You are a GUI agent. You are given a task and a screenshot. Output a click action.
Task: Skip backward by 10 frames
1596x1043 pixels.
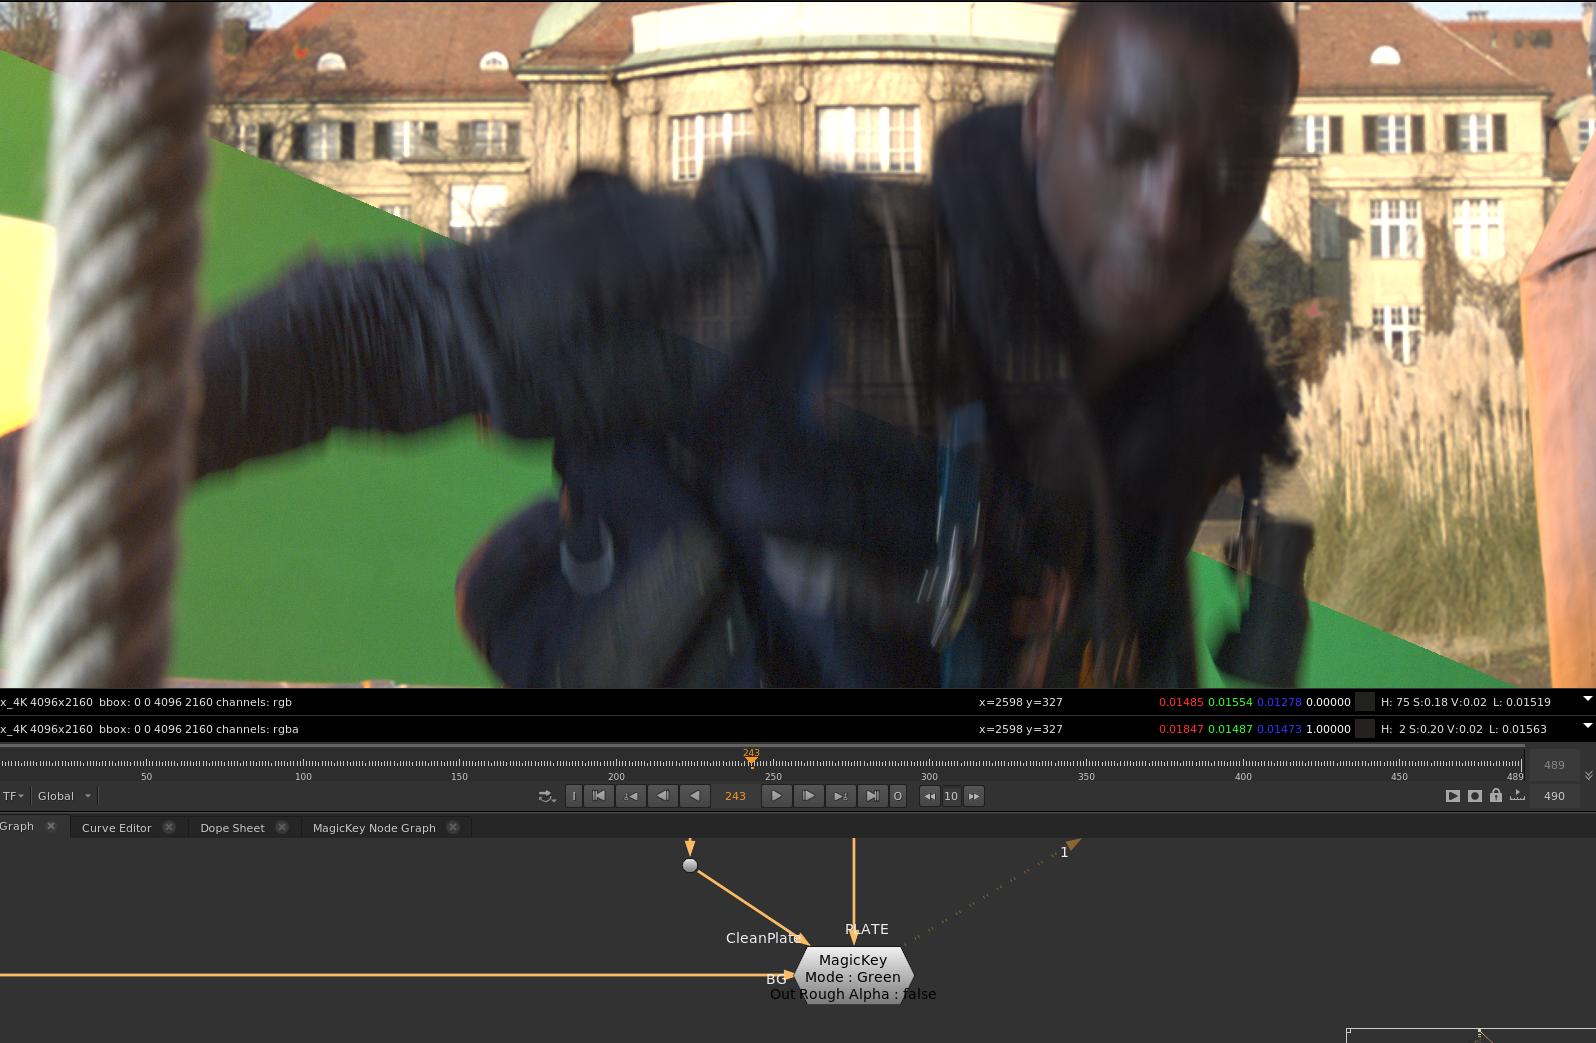click(x=929, y=796)
